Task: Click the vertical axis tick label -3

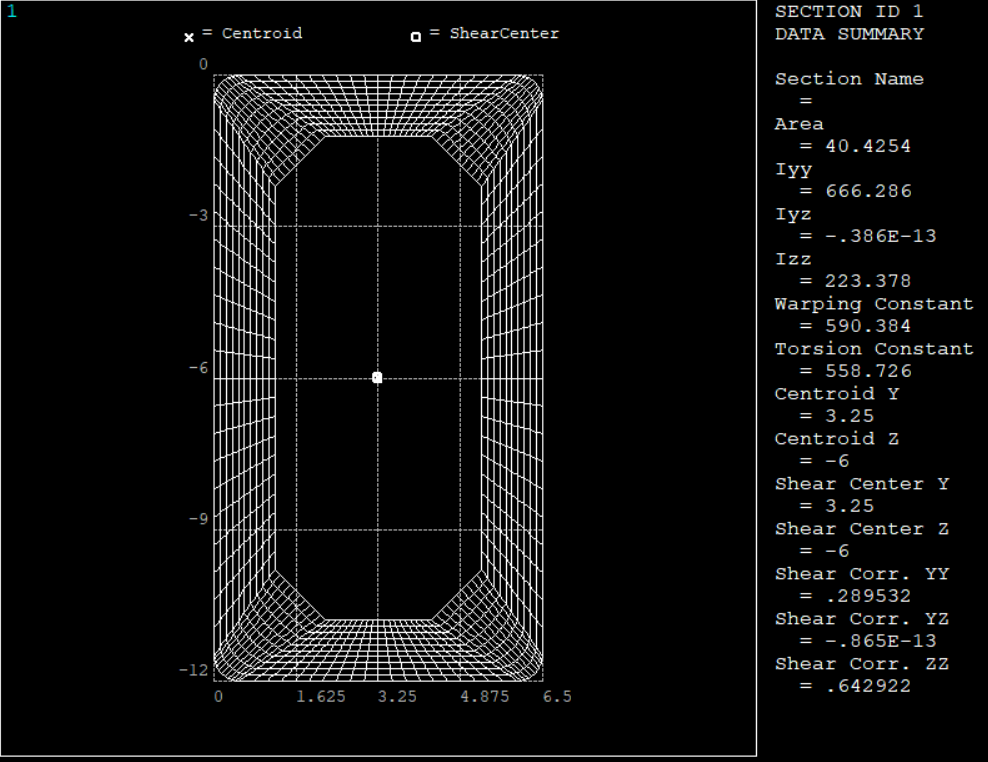Action: pyautogui.click(x=198, y=216)
